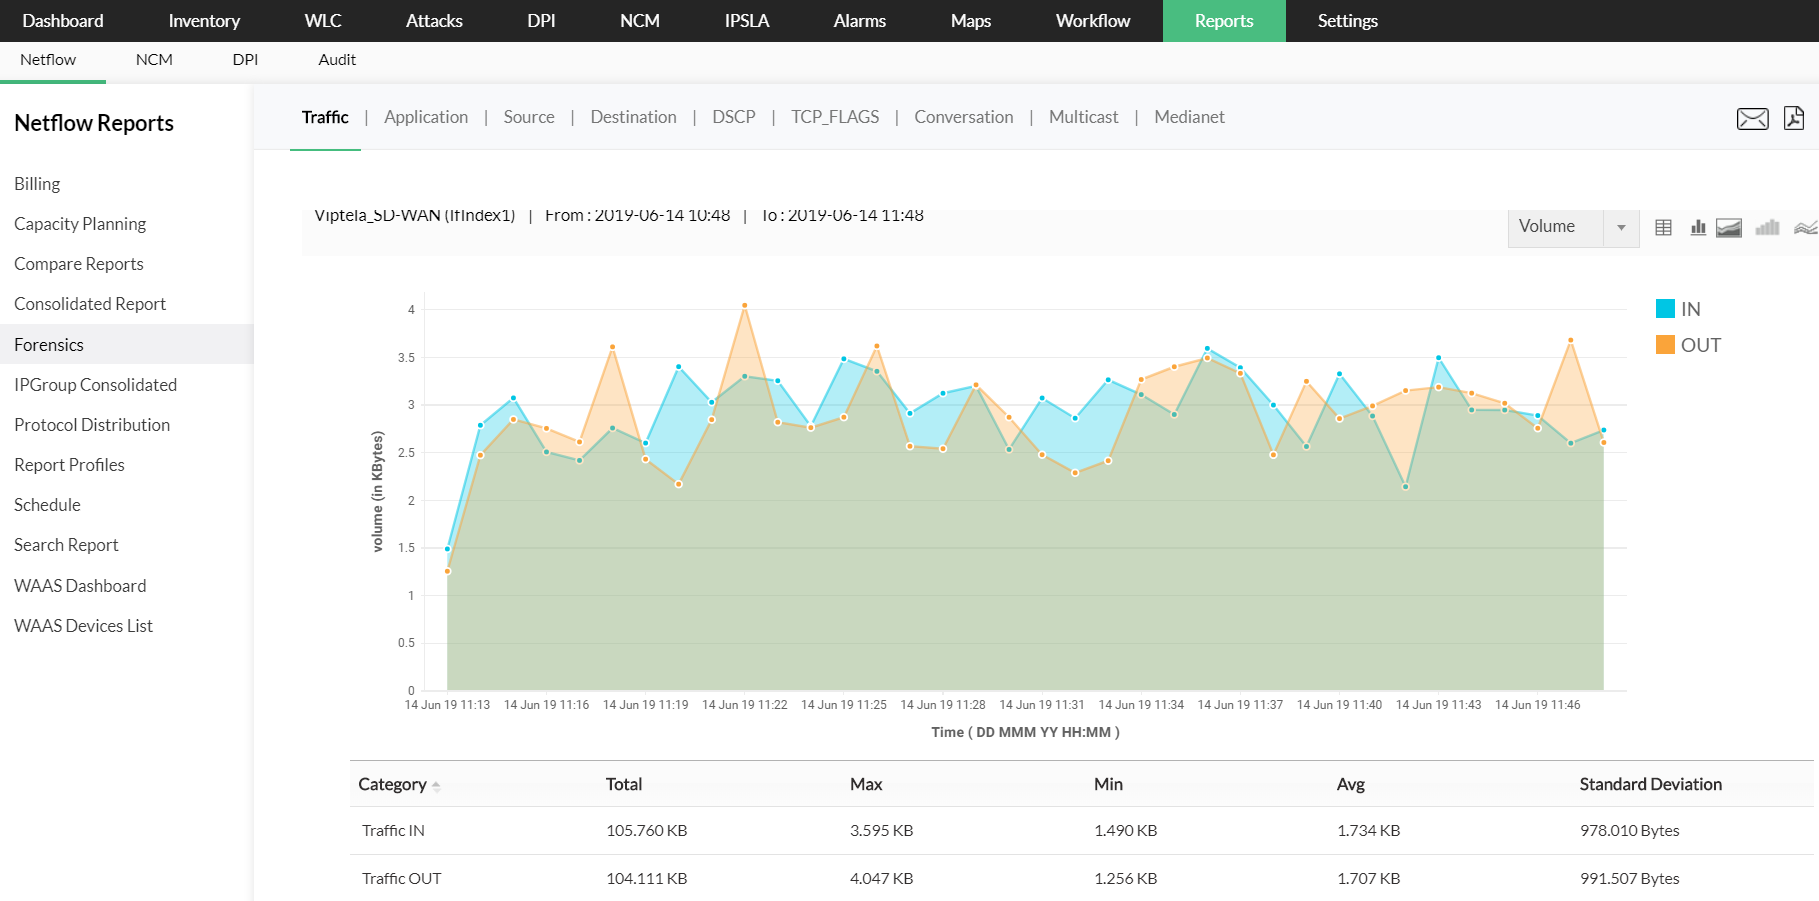Switch to table view icon
The image size is (1819, 901).
click(x=1663, y=228)
